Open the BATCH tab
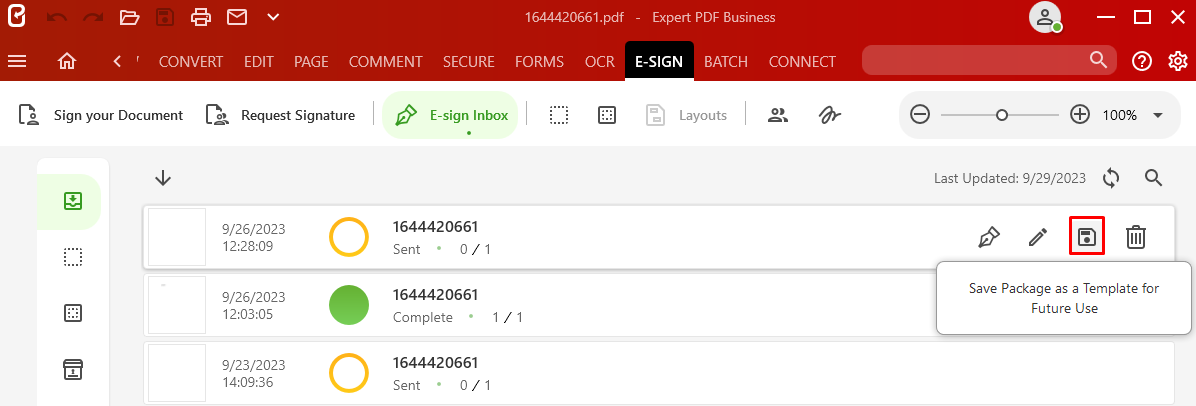Image resolution: width=1196 pixels, height=406 pixels. (x=725, y=62)
